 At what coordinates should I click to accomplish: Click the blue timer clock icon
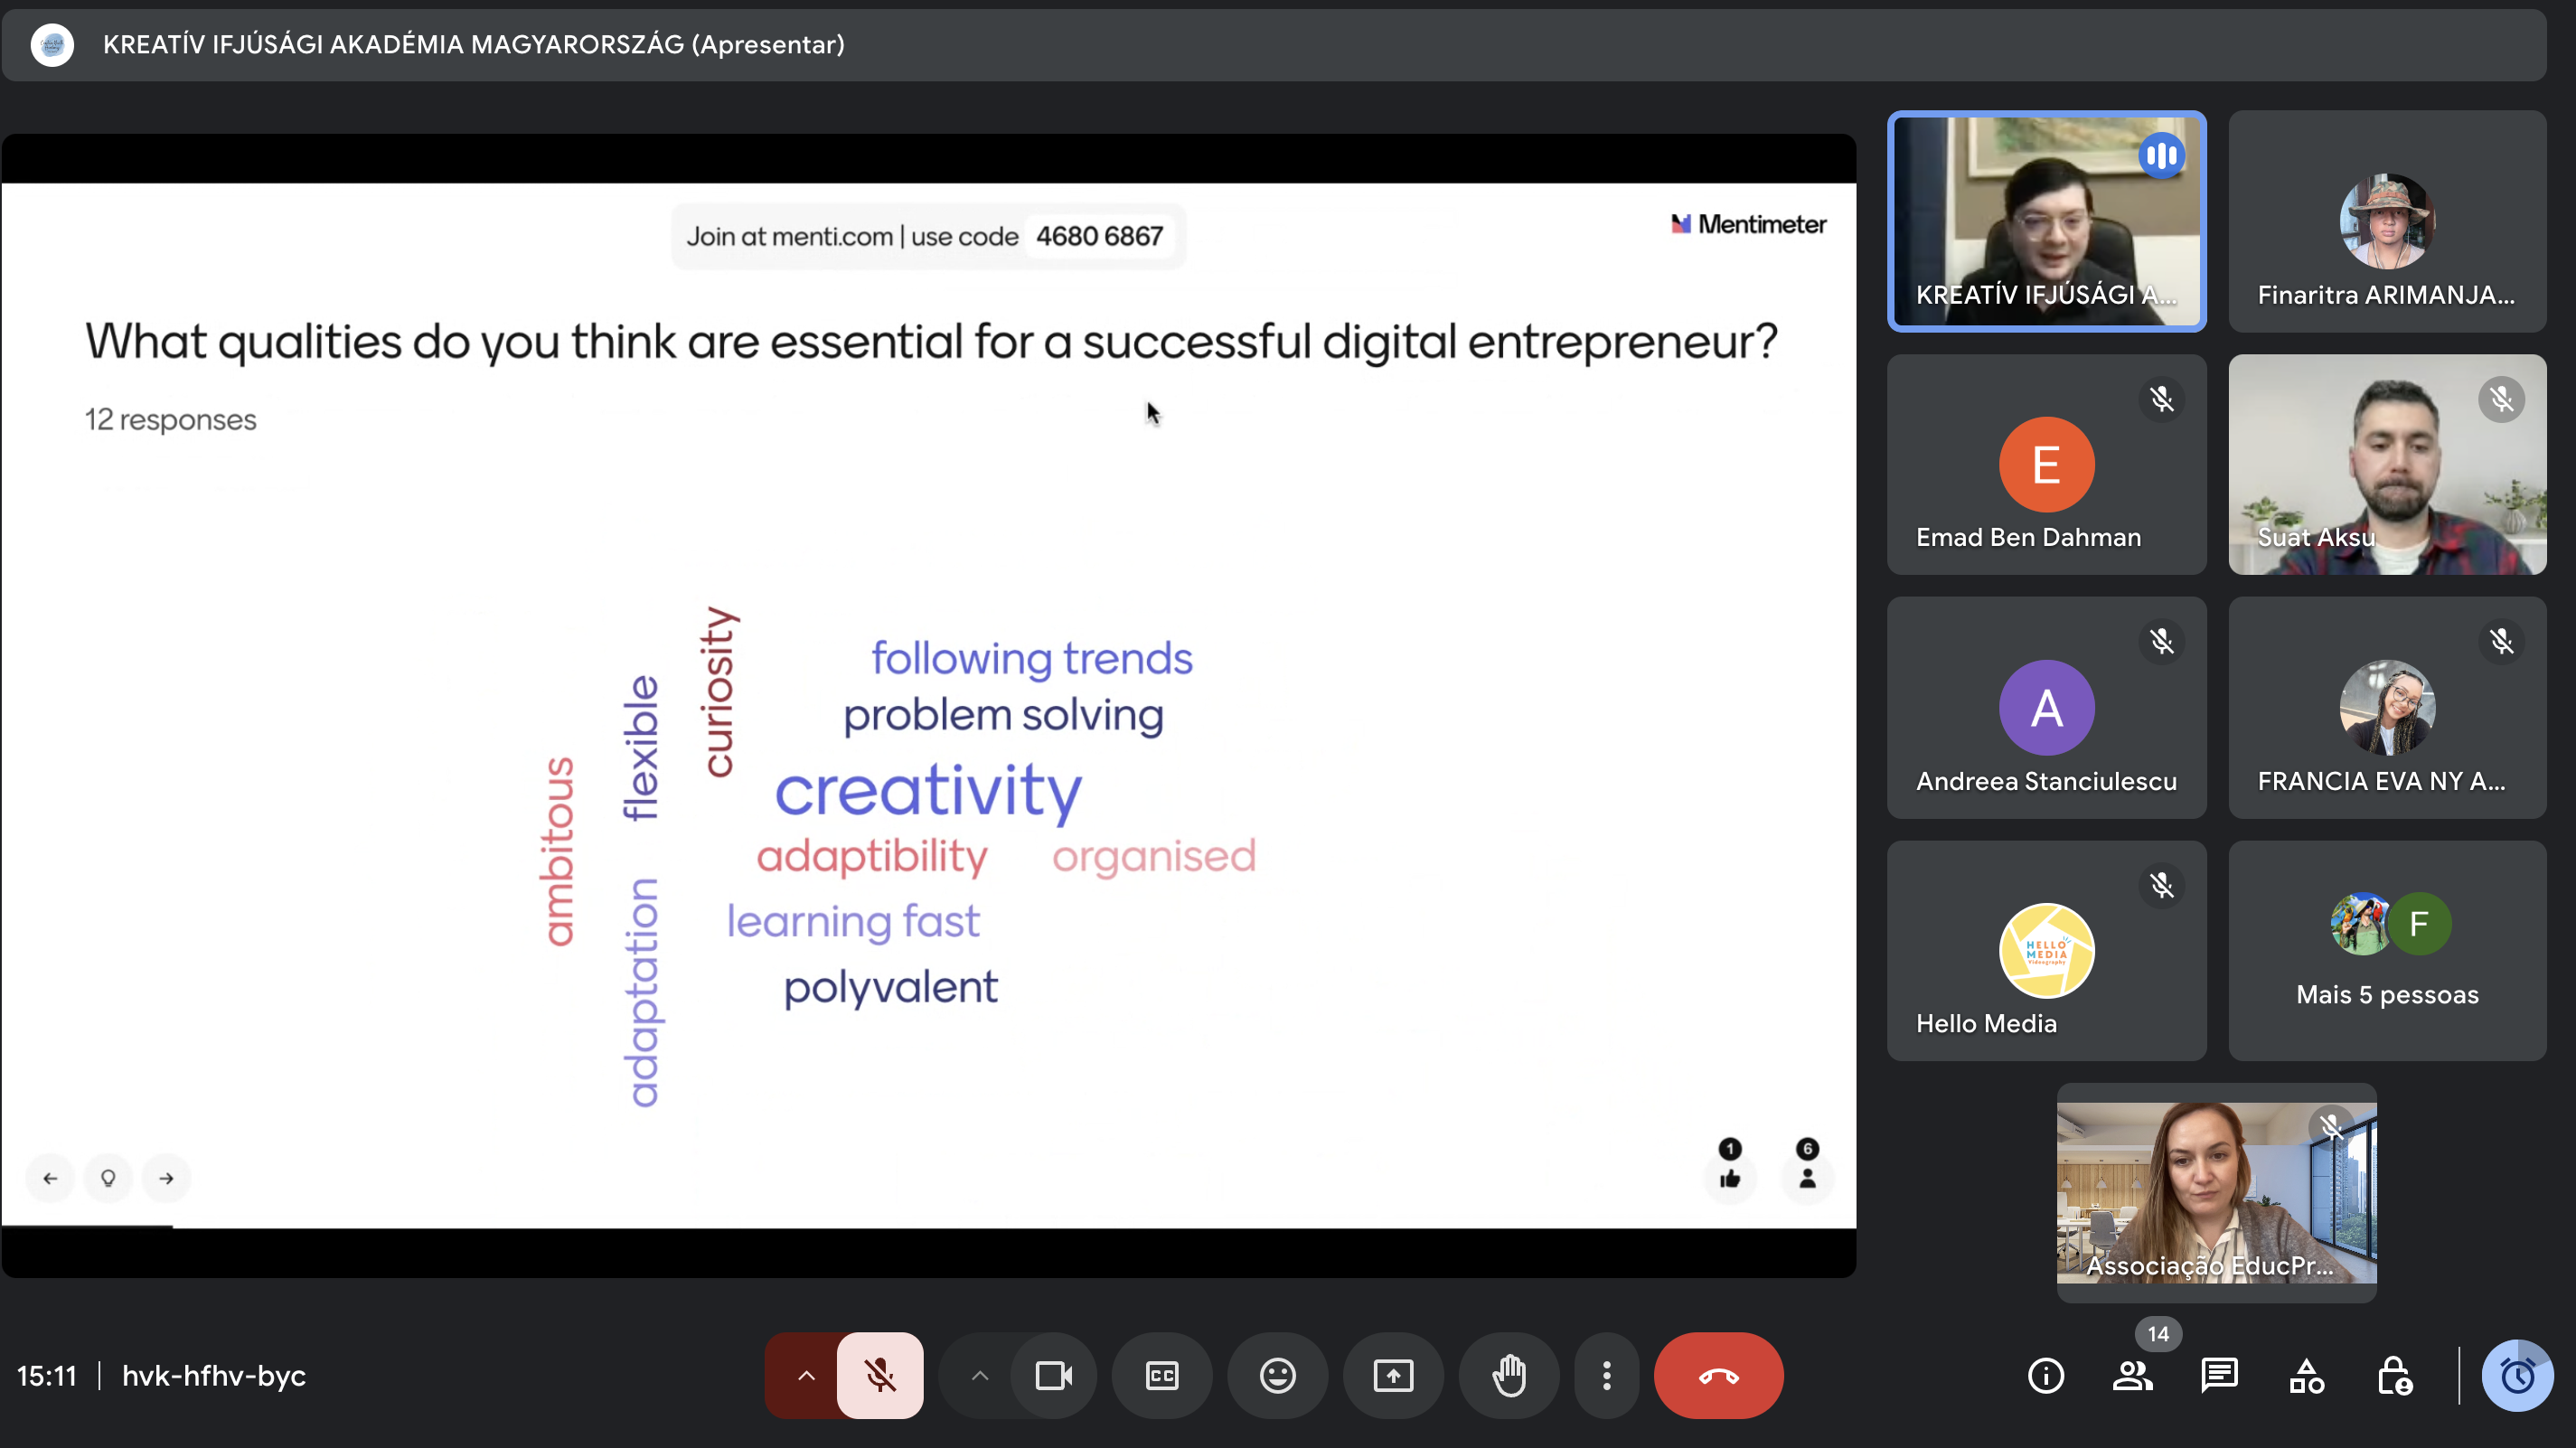(x=2516, y=1376)
